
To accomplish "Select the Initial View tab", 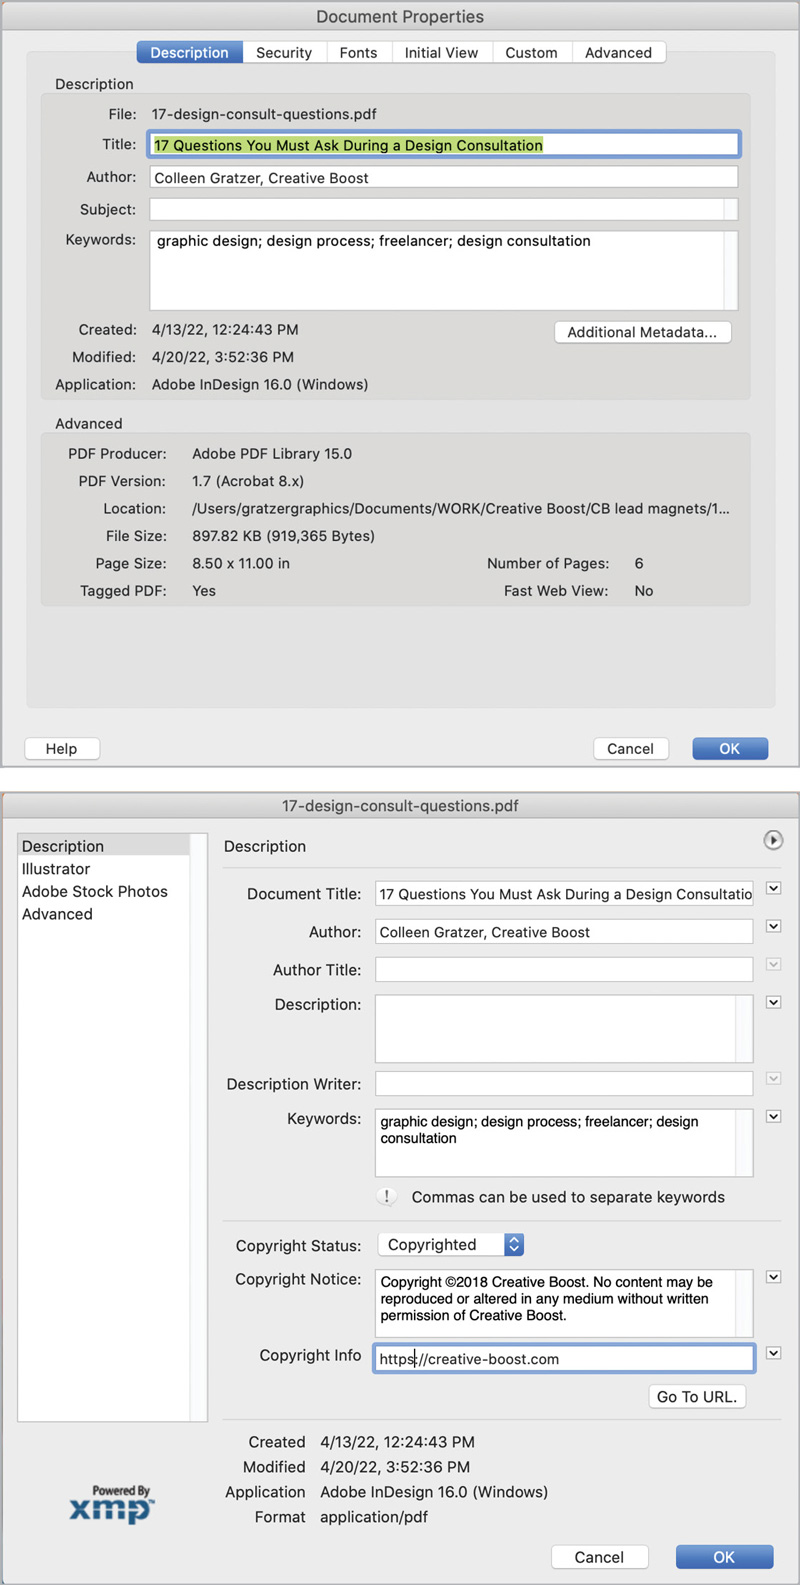I will pyautogui.click(x=441, y=53).
